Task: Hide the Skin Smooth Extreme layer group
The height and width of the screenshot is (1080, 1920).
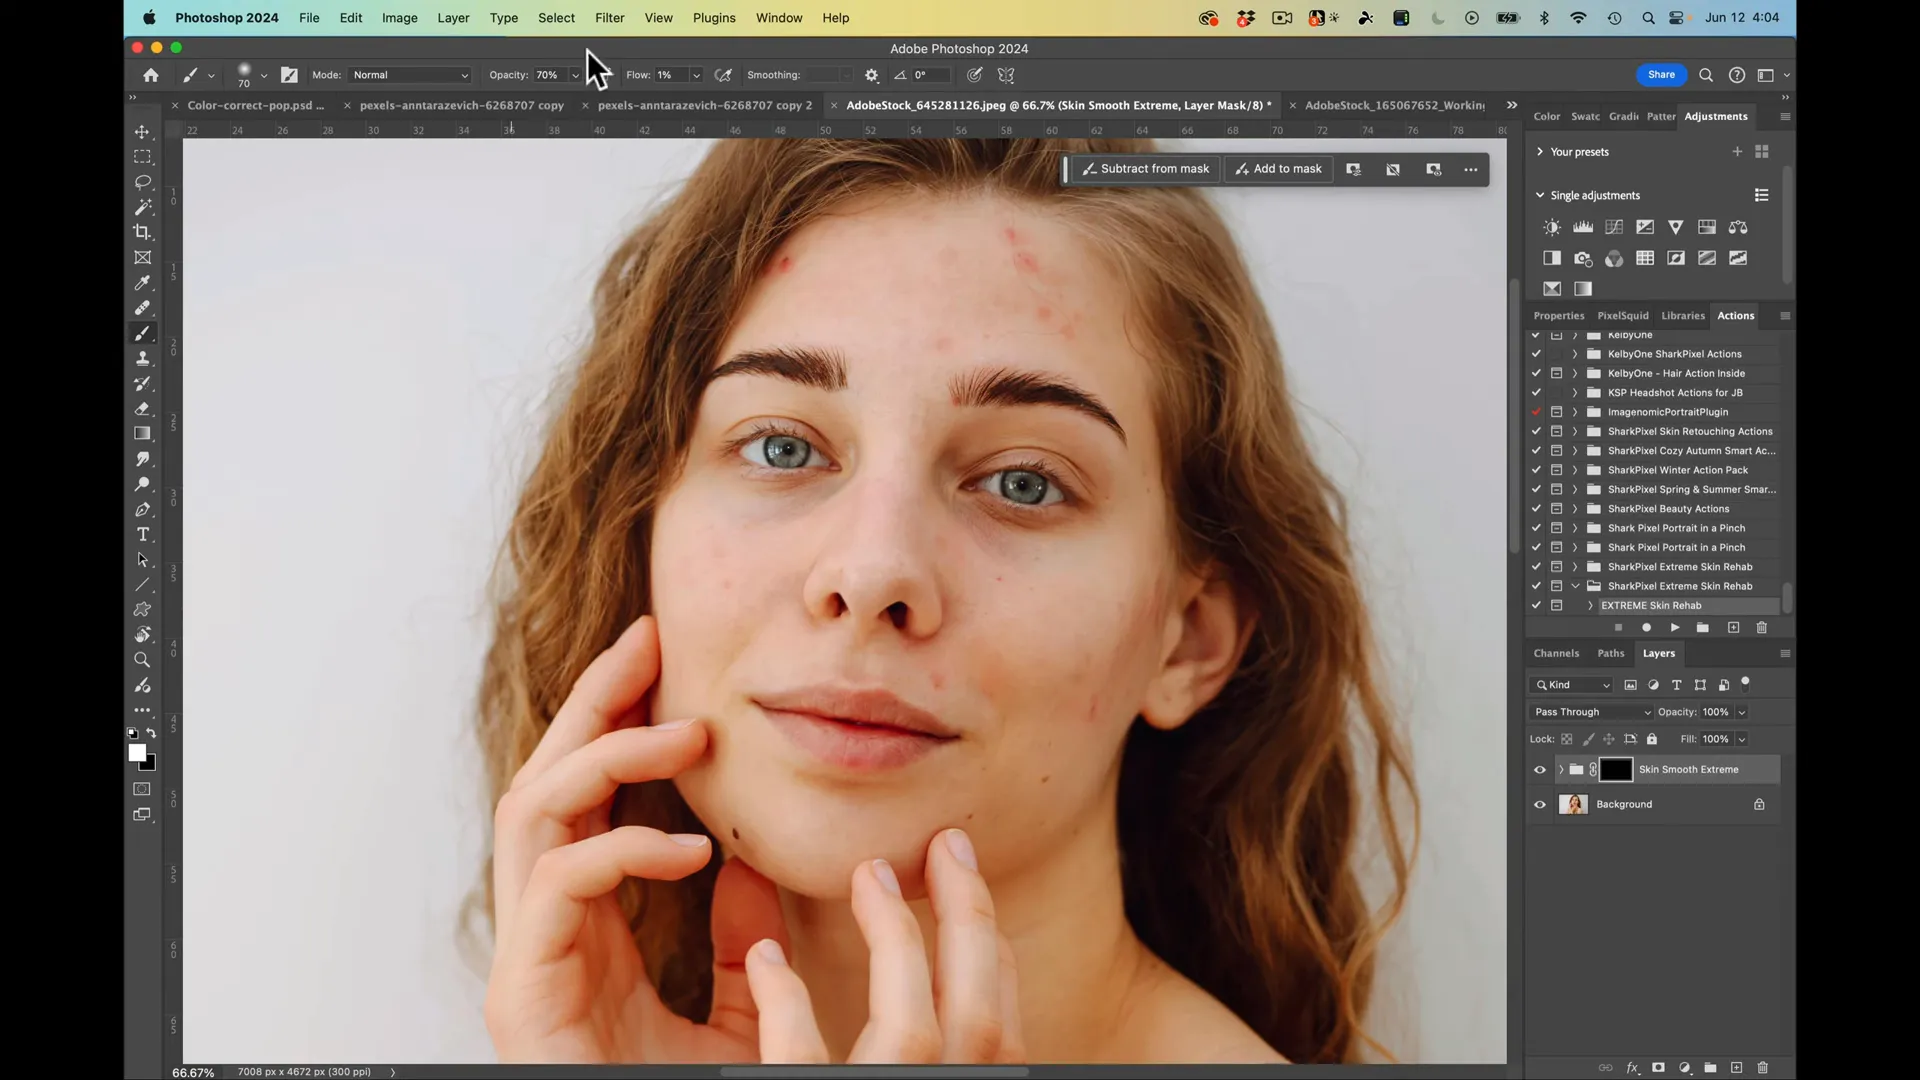Action: point(1540,770)
